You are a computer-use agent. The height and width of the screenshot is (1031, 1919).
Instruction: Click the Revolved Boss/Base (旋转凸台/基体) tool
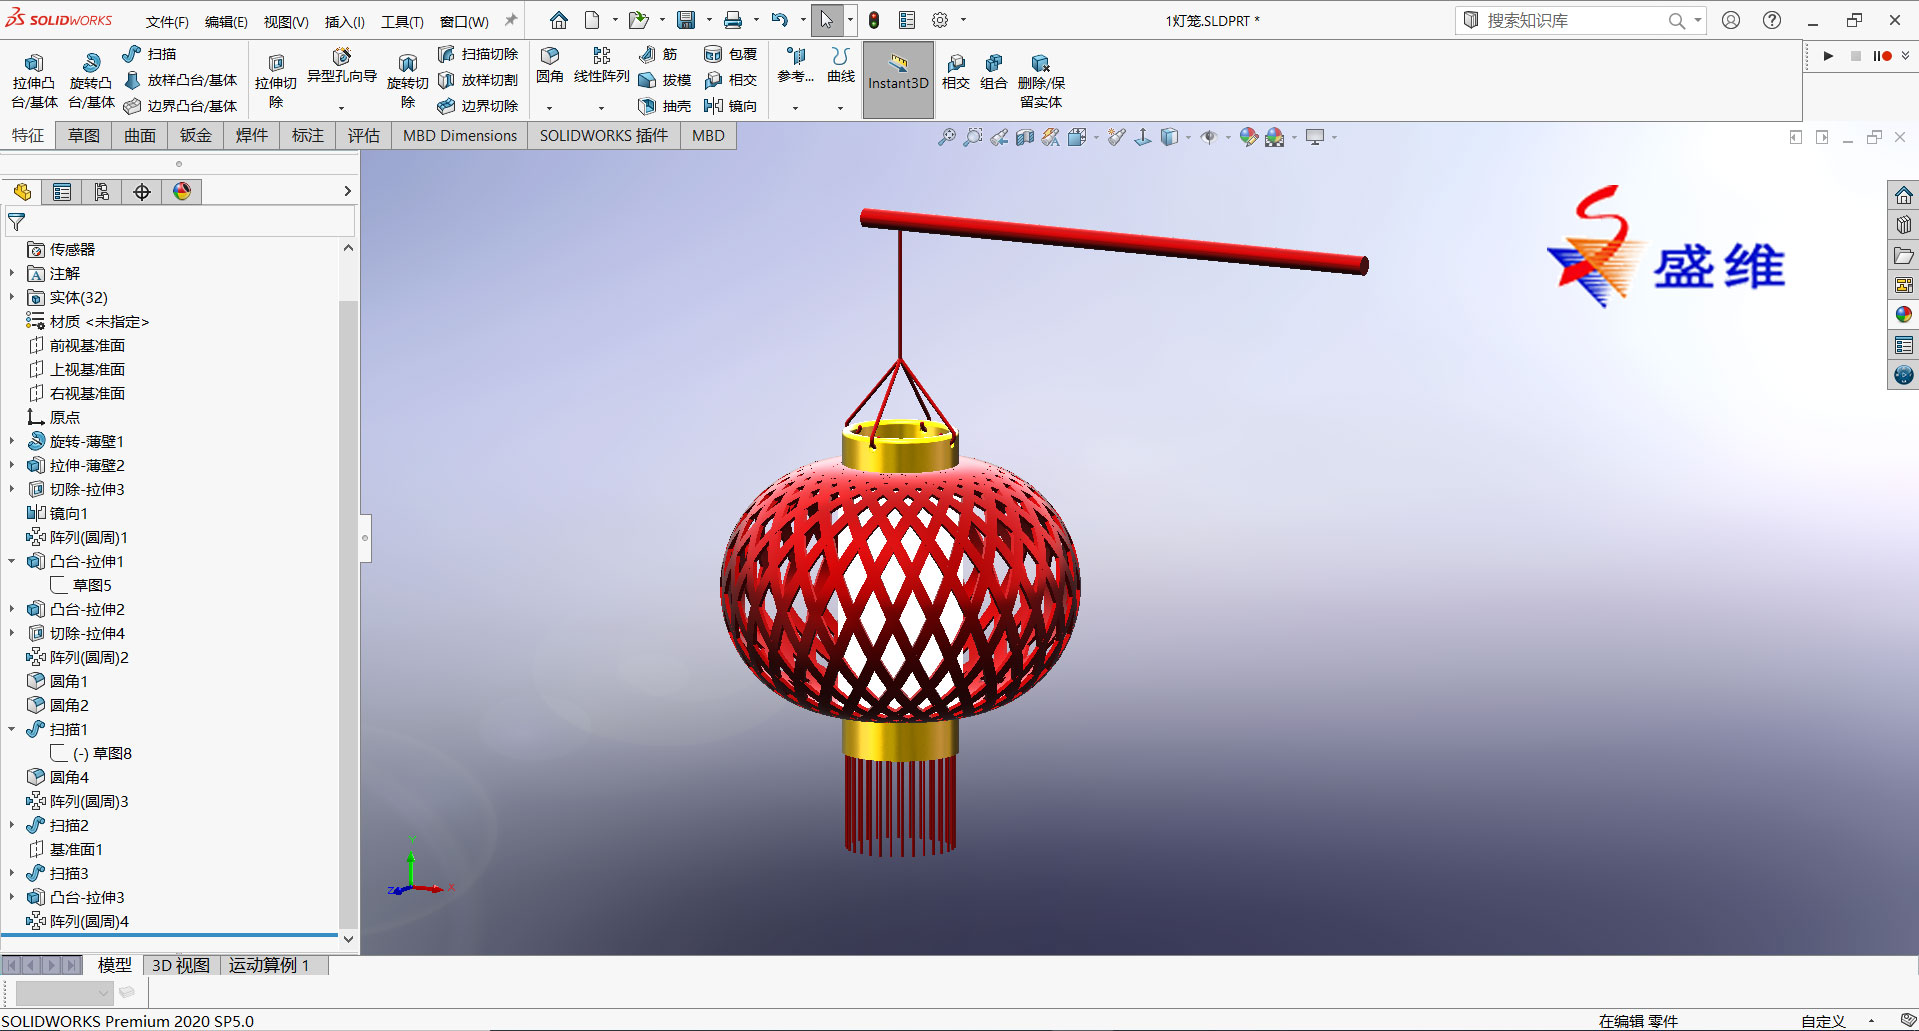click(x=91, y=80)
